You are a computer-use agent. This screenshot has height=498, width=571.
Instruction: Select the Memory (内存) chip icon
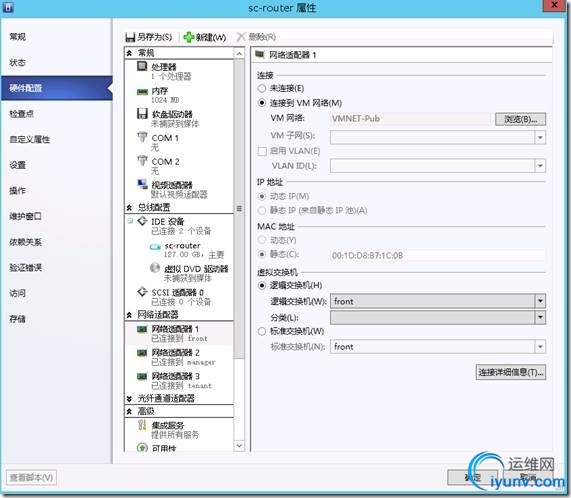(x=142, y=92)
